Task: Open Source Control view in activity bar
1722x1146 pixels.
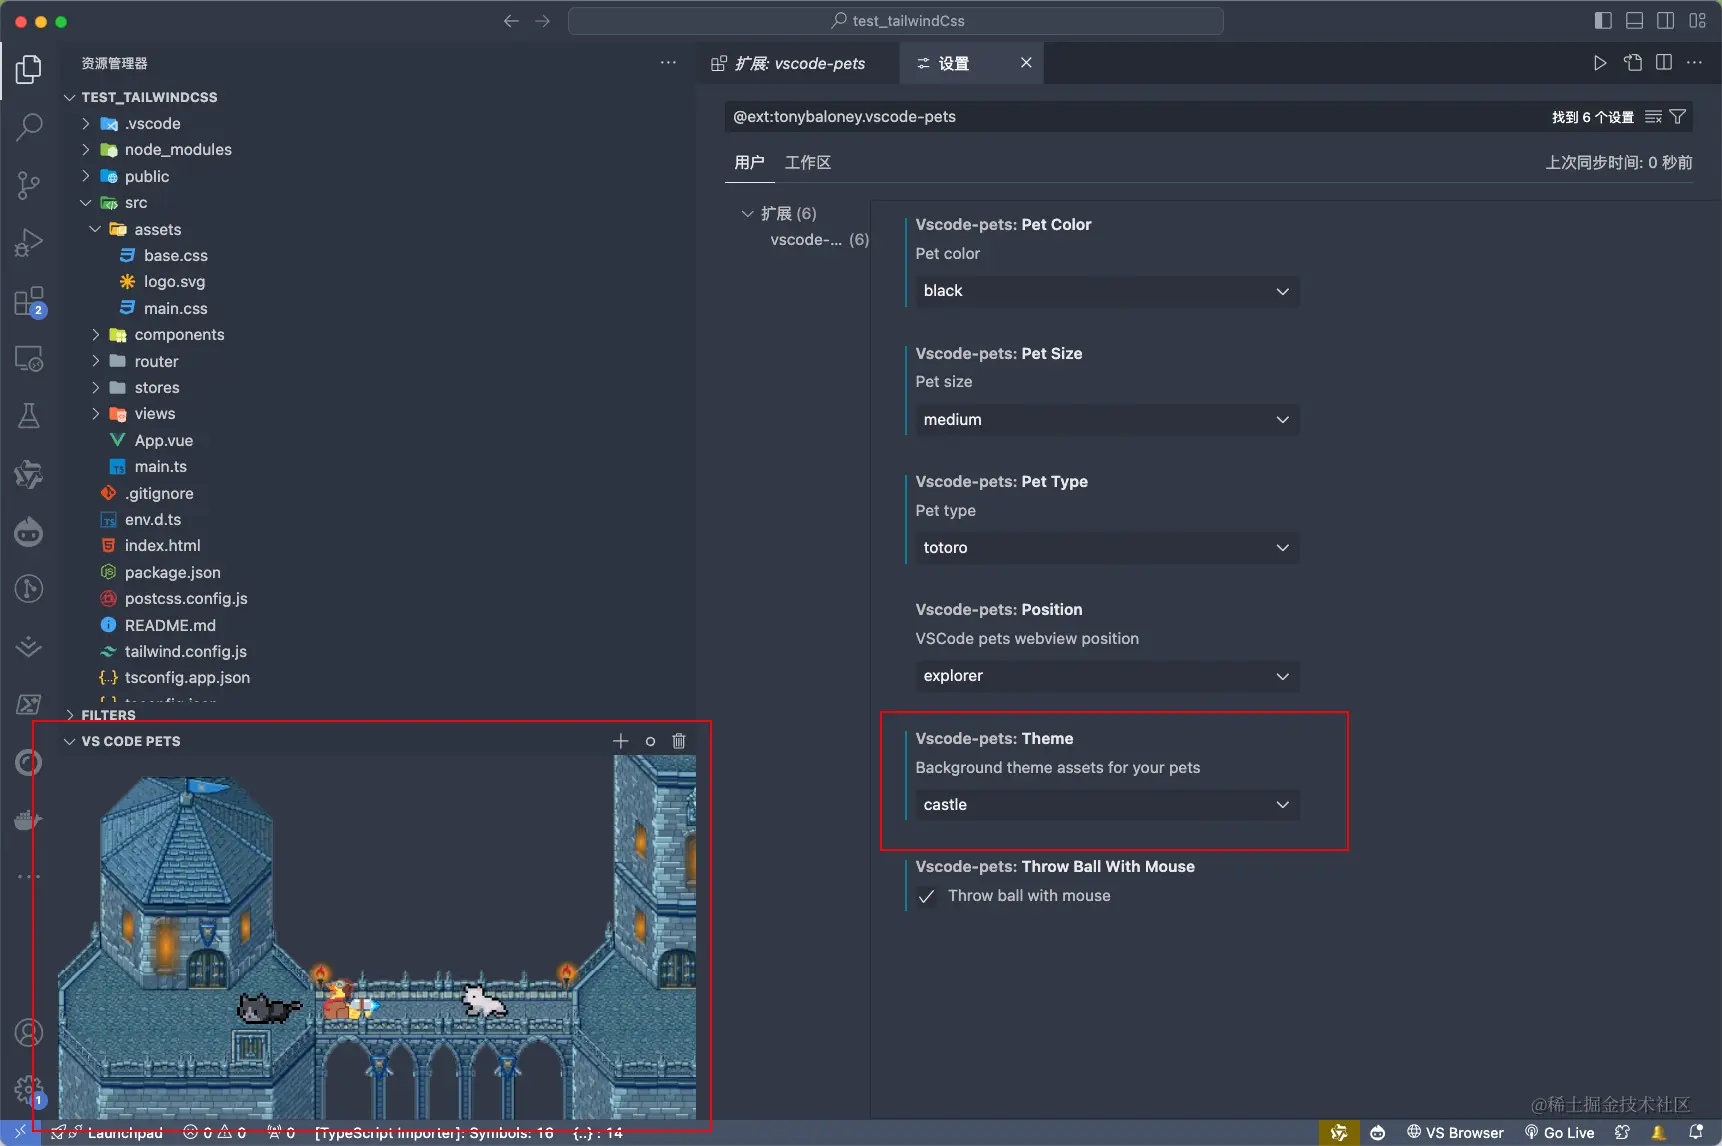Action: (29, 185)
